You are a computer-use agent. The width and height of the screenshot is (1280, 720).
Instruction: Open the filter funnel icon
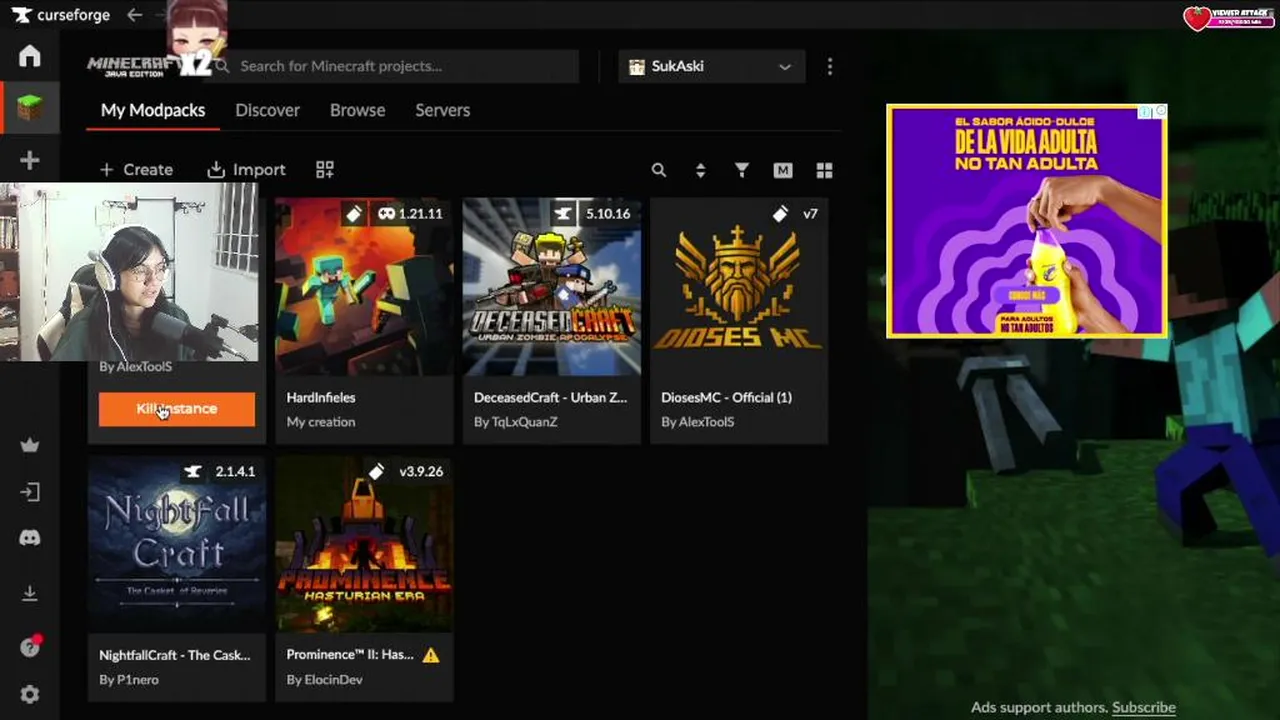[x=741, y=170]
